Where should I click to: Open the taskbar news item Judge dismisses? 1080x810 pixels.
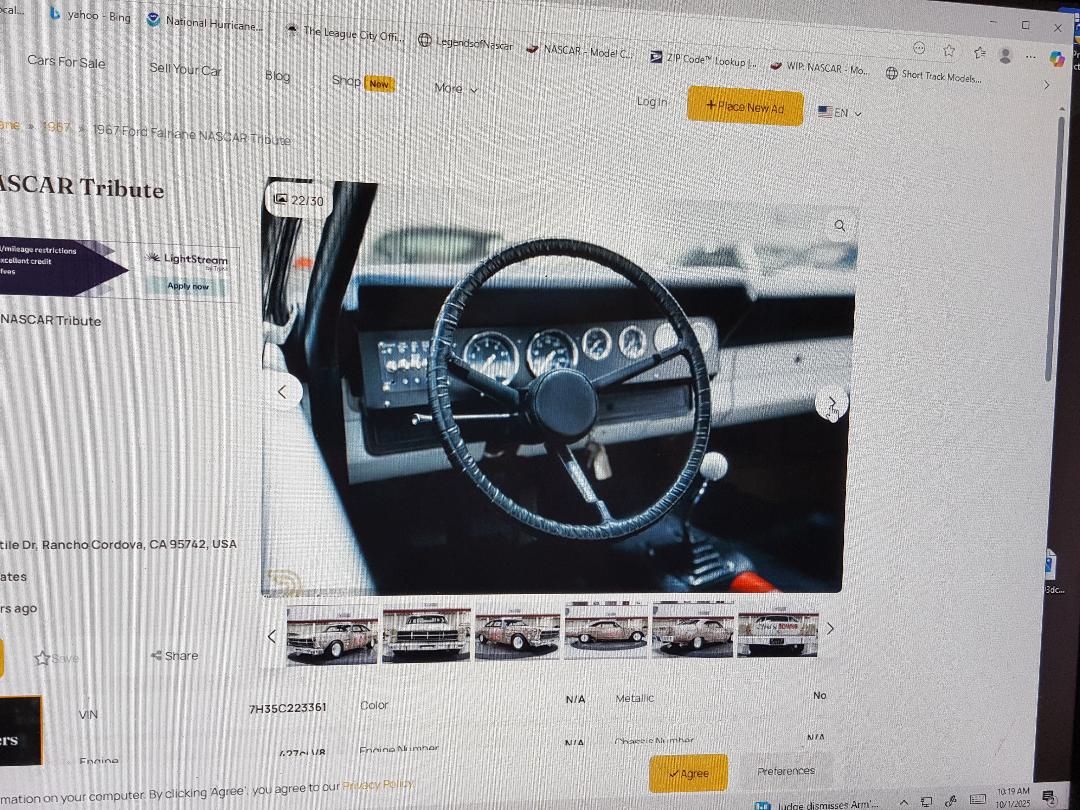click(x=817, y=804)
